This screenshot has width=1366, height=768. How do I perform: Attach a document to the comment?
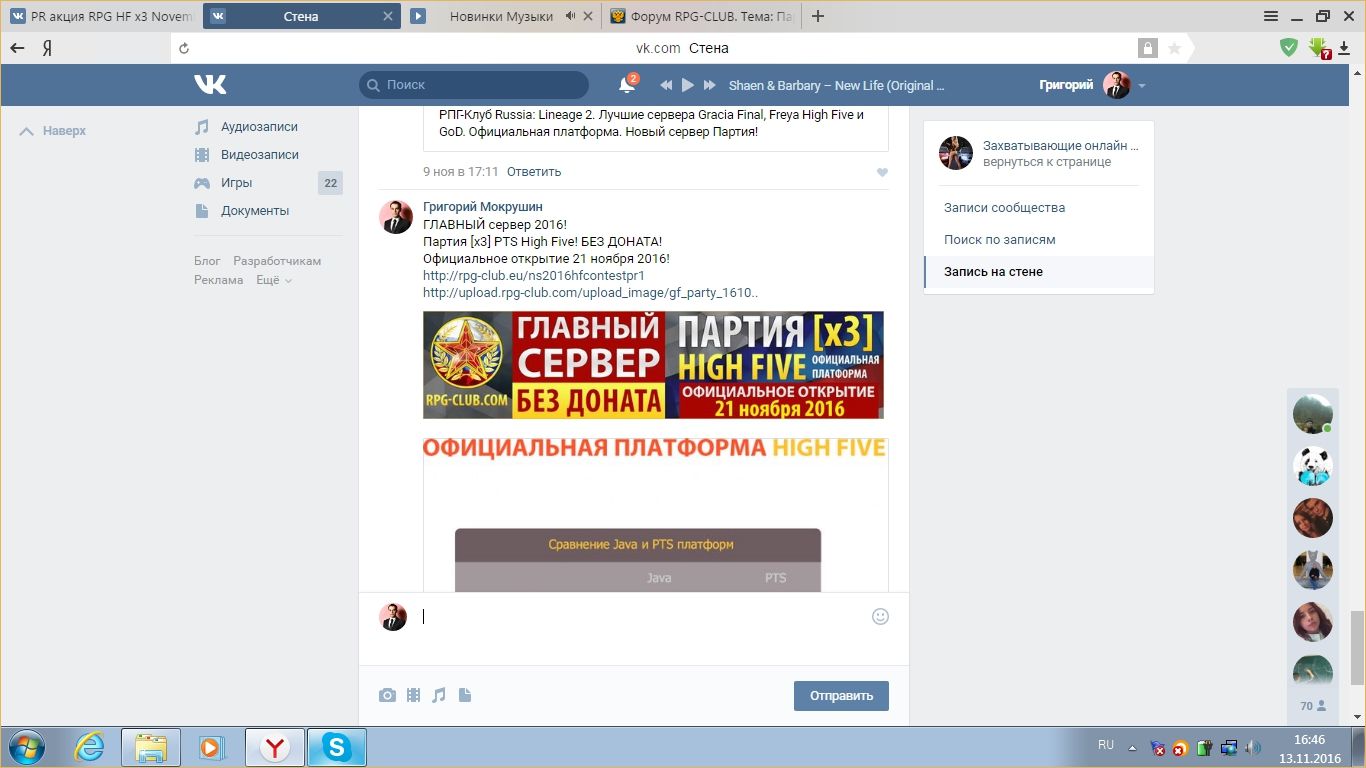465,695
